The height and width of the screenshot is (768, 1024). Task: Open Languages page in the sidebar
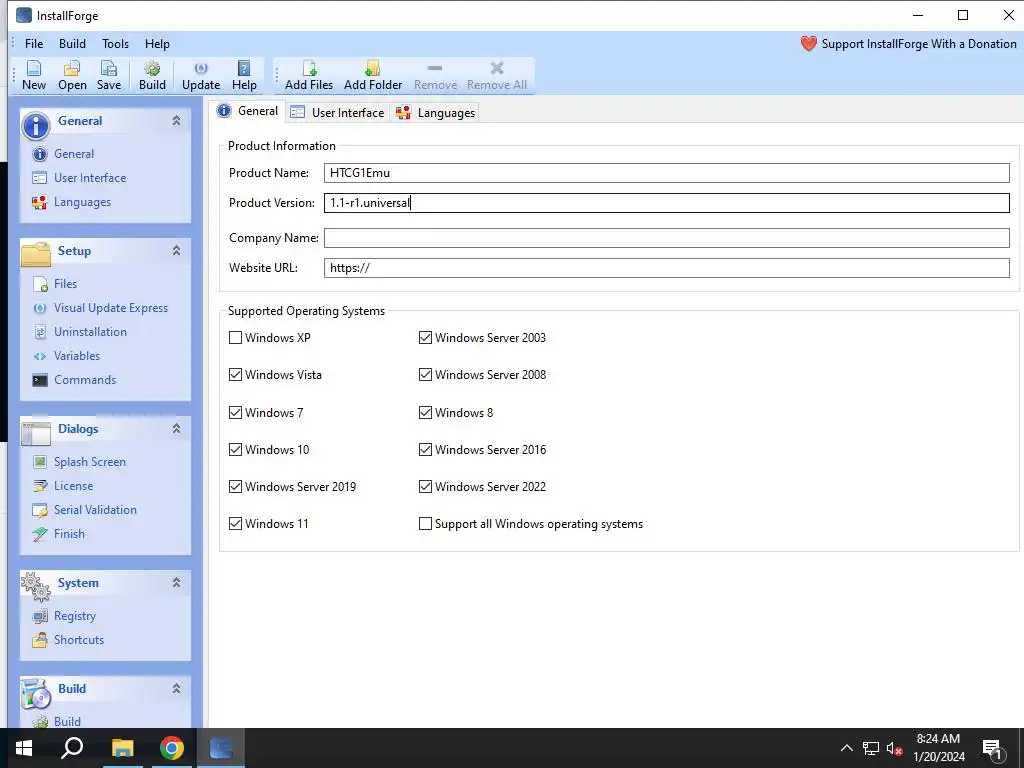tap(82, 202)
